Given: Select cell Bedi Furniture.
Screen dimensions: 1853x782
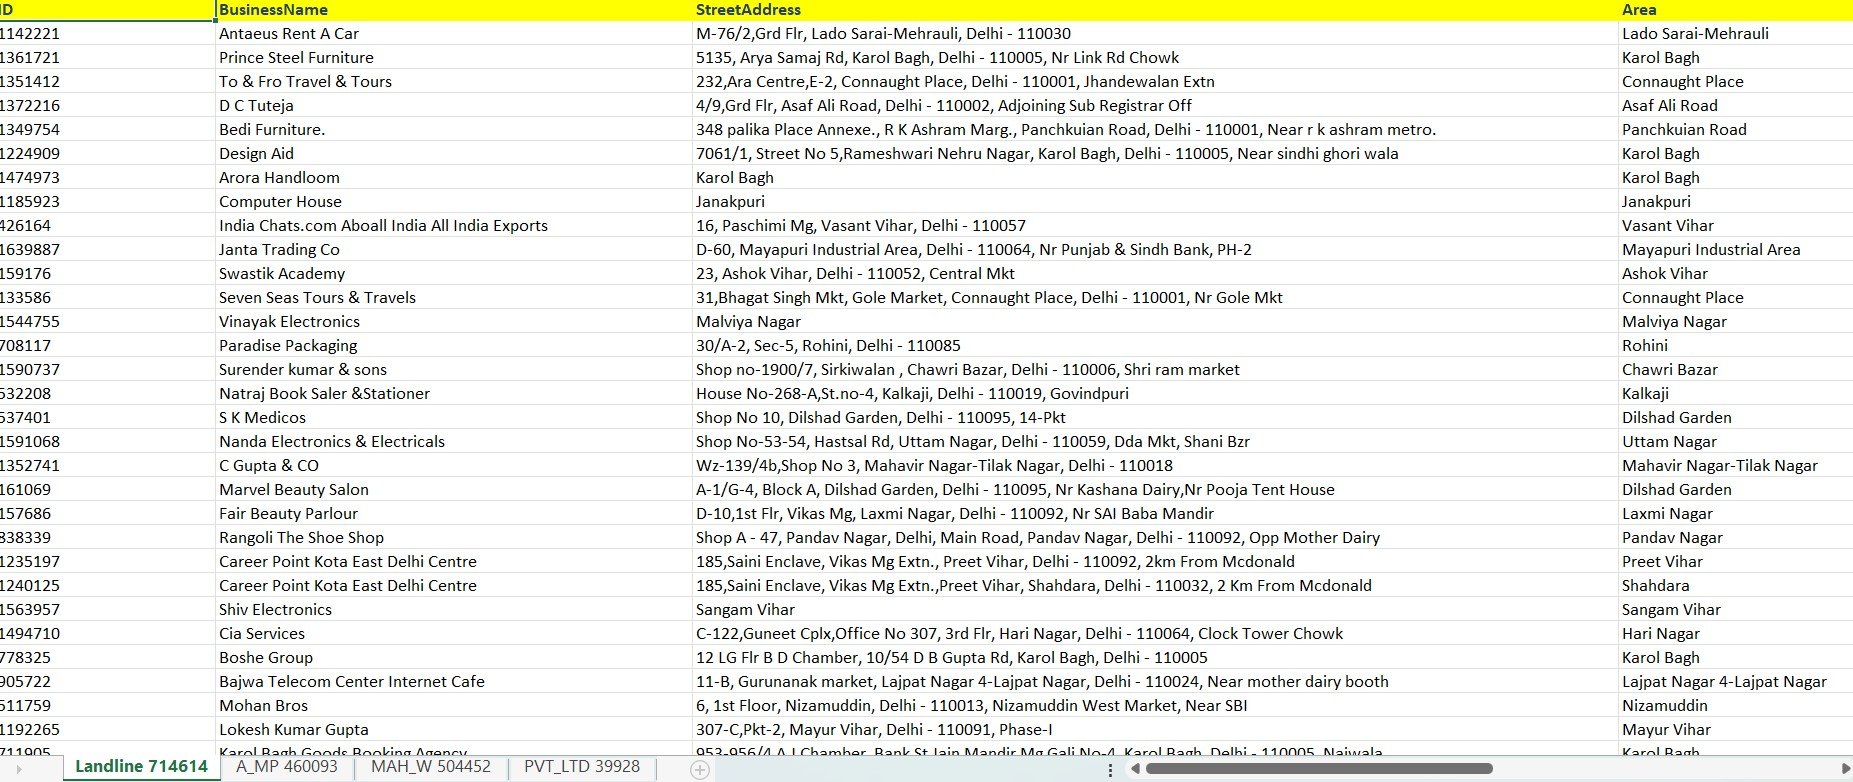Looking at the screenshot, I should [453, 129].
